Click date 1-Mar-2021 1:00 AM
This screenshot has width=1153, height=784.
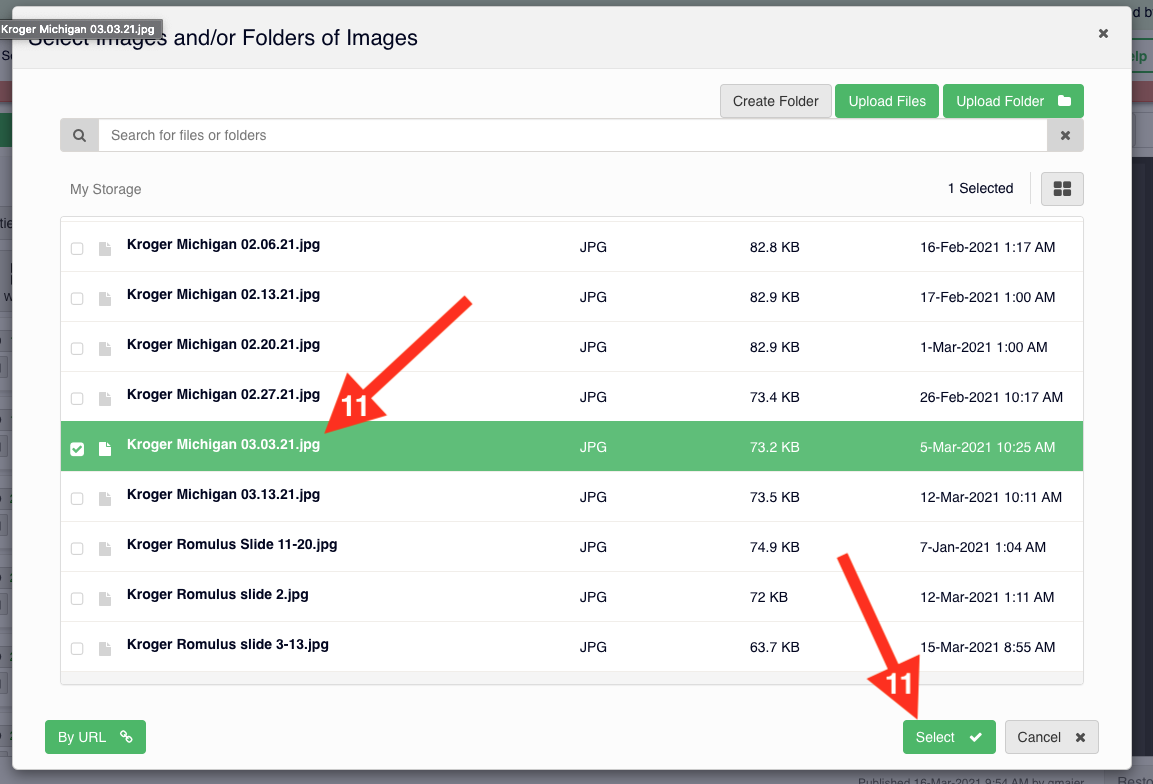point(984,348)
